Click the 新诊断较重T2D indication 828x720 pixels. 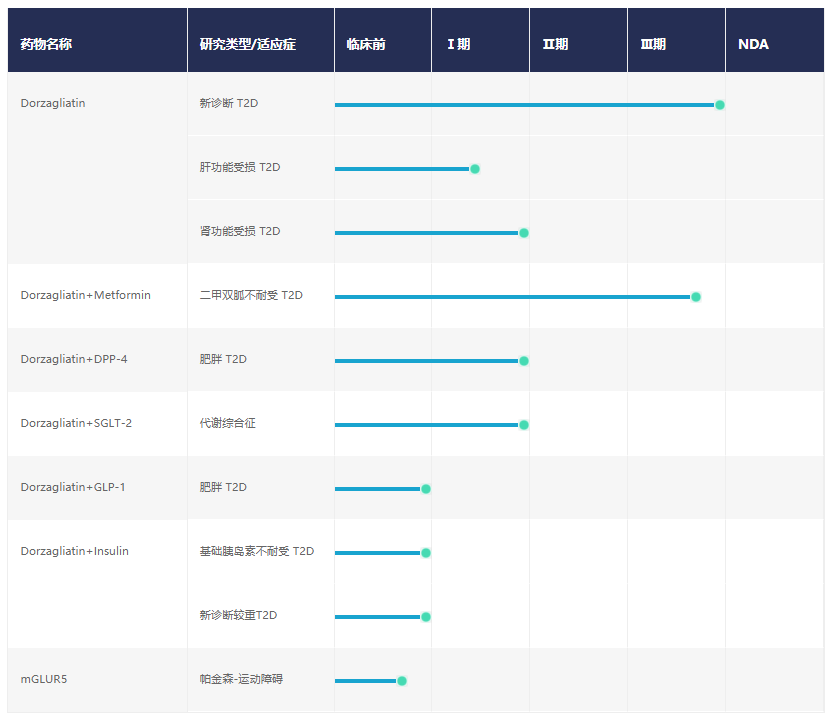coord(238,615)
